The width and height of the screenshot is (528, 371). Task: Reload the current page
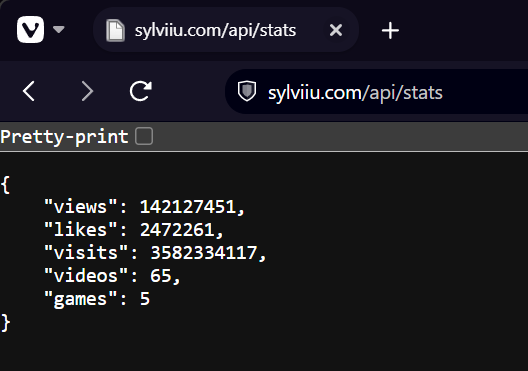click(x=141, y=91)
